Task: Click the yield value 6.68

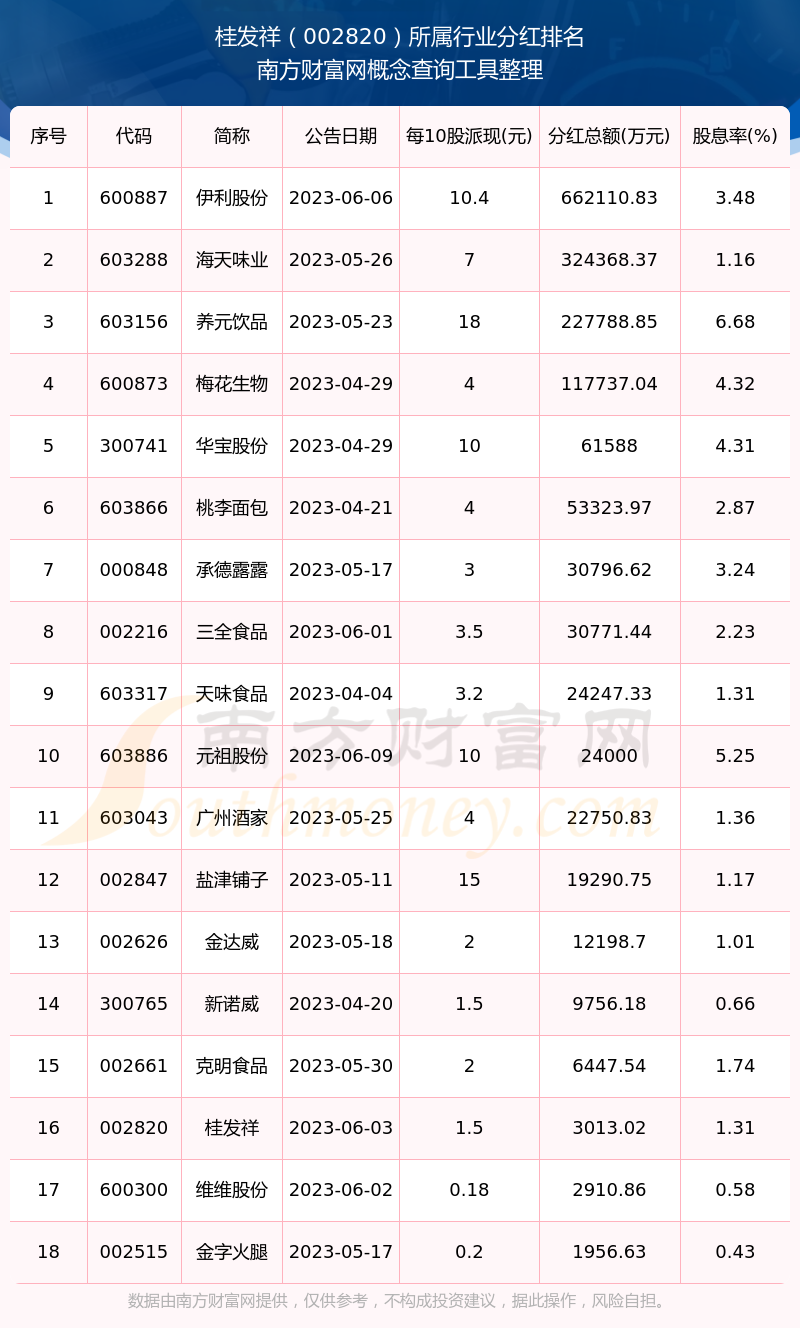Action: [735, 322]
